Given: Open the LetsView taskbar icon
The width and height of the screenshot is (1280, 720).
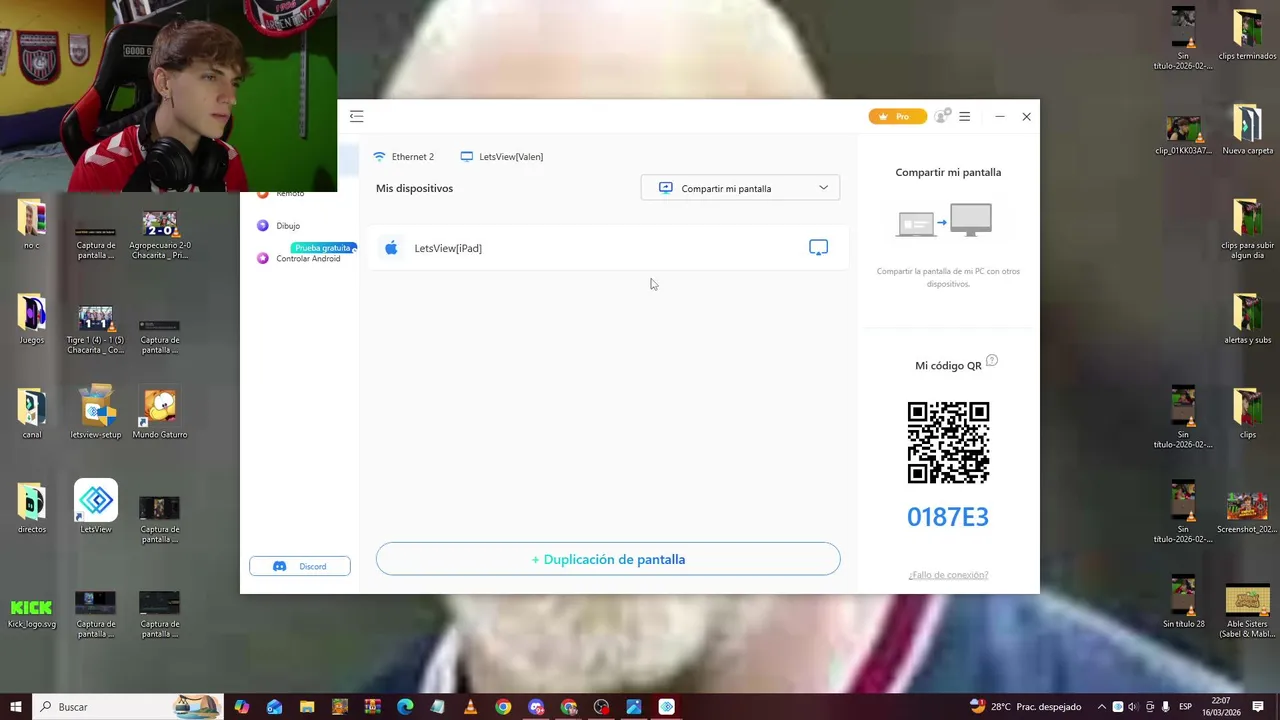Looking at the screenshot, I should point(667,707).
